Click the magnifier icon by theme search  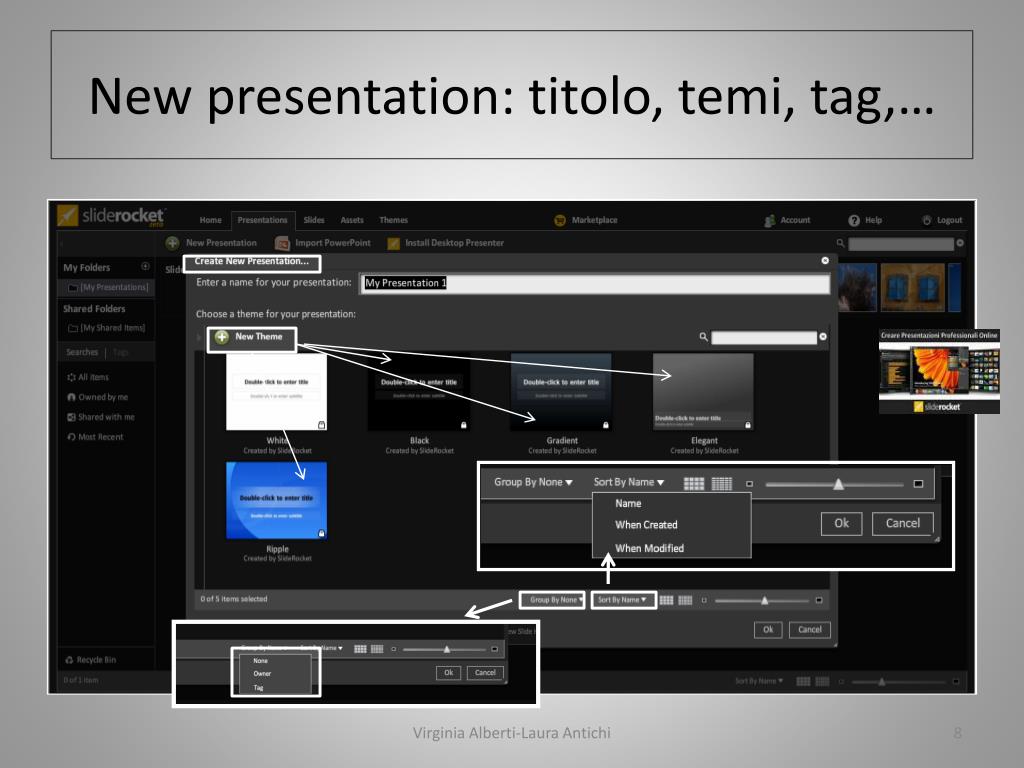tap(703, 337)
